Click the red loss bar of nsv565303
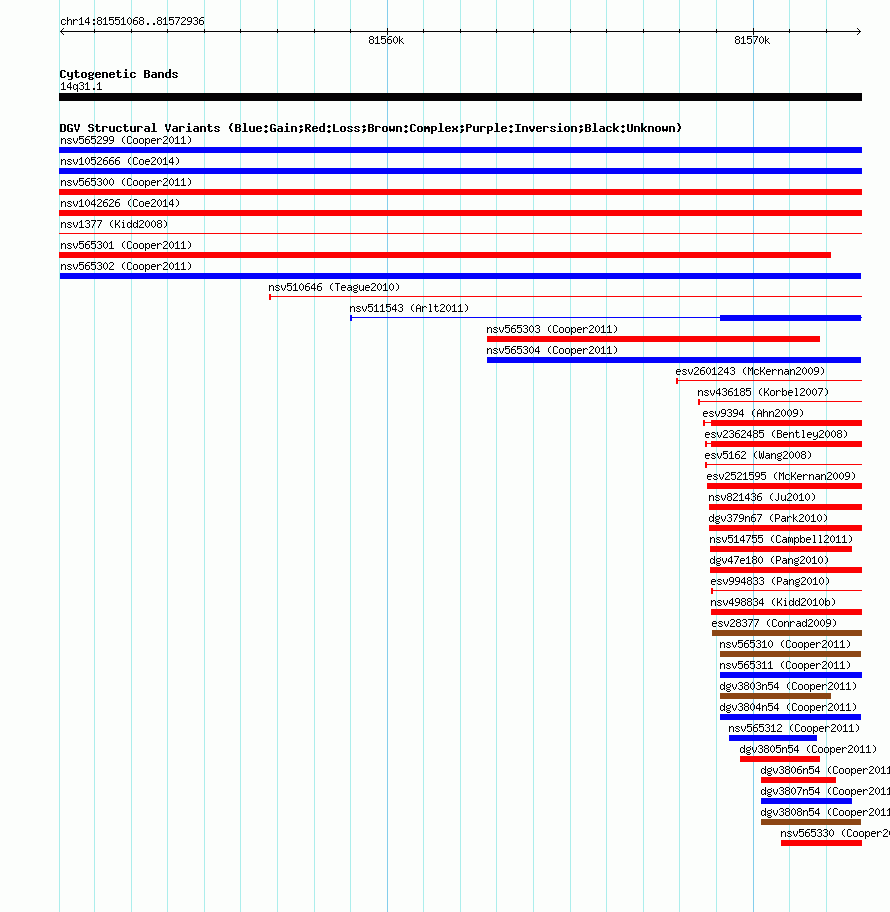Viewport: 890px width, 912px height. pyautogui.click(x=653, y=339)
